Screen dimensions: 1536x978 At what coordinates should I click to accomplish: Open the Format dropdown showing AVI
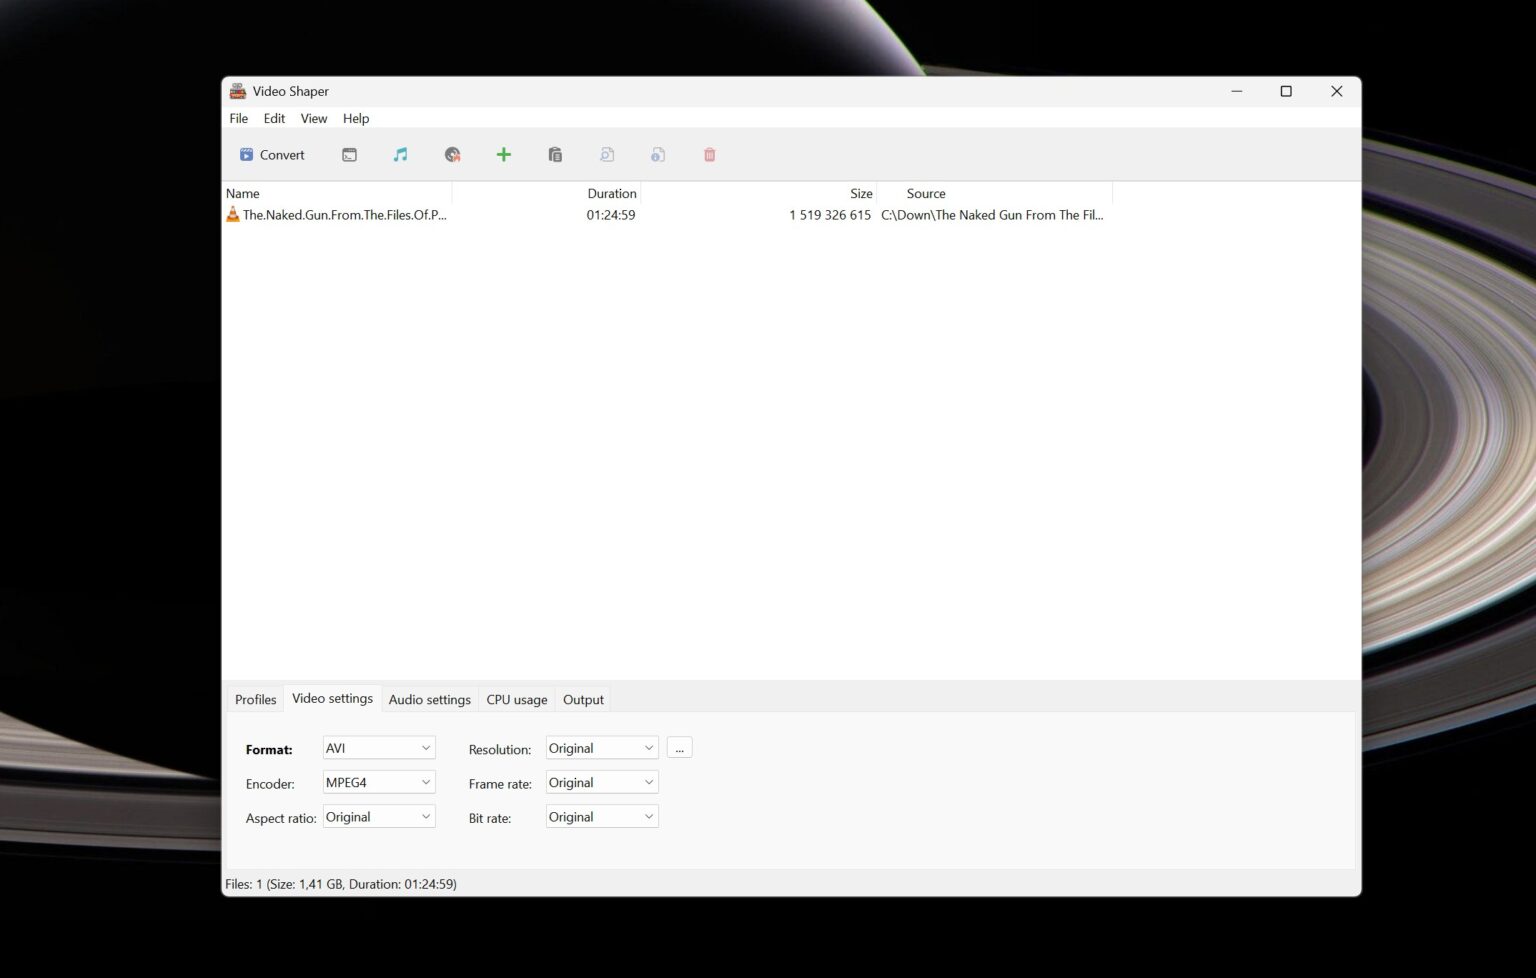click(378, 747)
